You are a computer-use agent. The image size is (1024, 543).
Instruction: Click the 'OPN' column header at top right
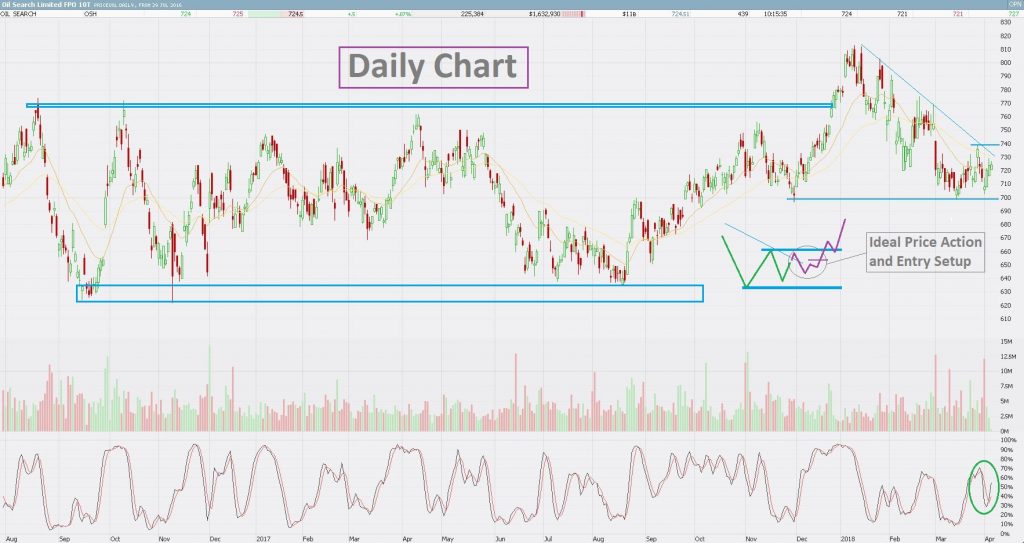pyautogui.click(x=1014, y=5)
